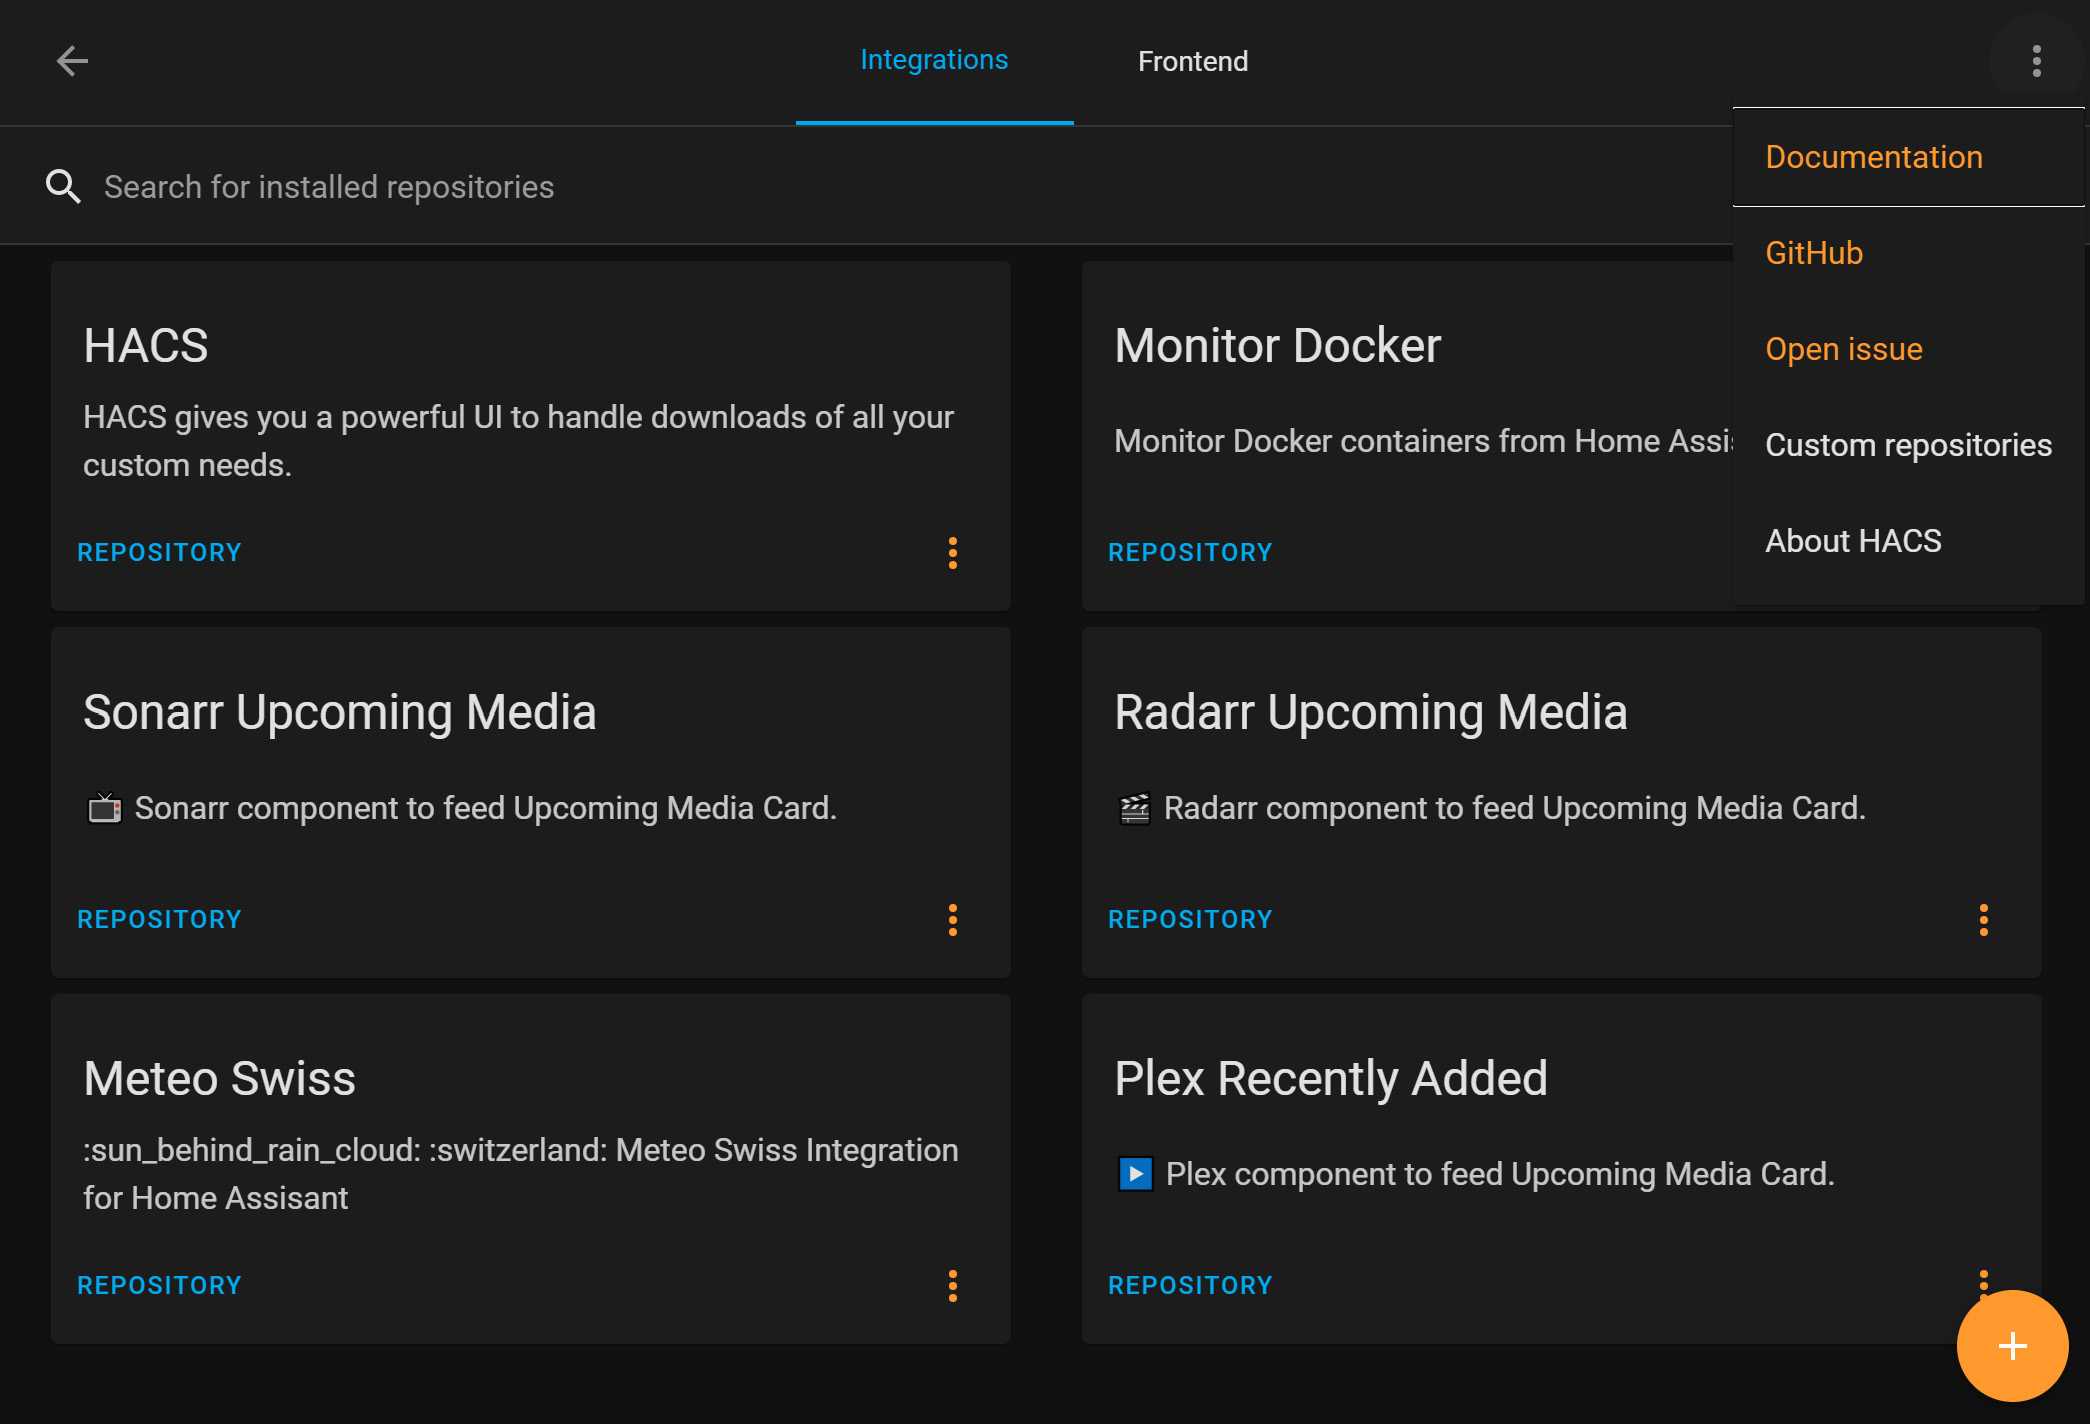Click the Radarr clapperboard emoji icon
Screen dimensions: 2090x1424
pyautogui.click(x=1135, y=808)
